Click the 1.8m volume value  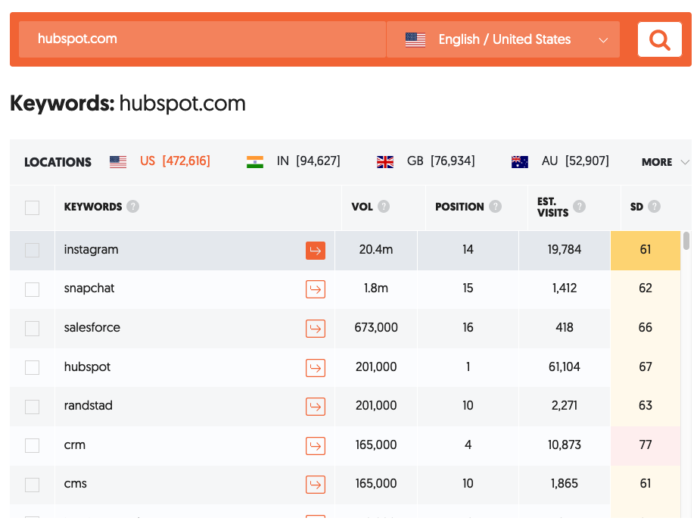[376, 288]
